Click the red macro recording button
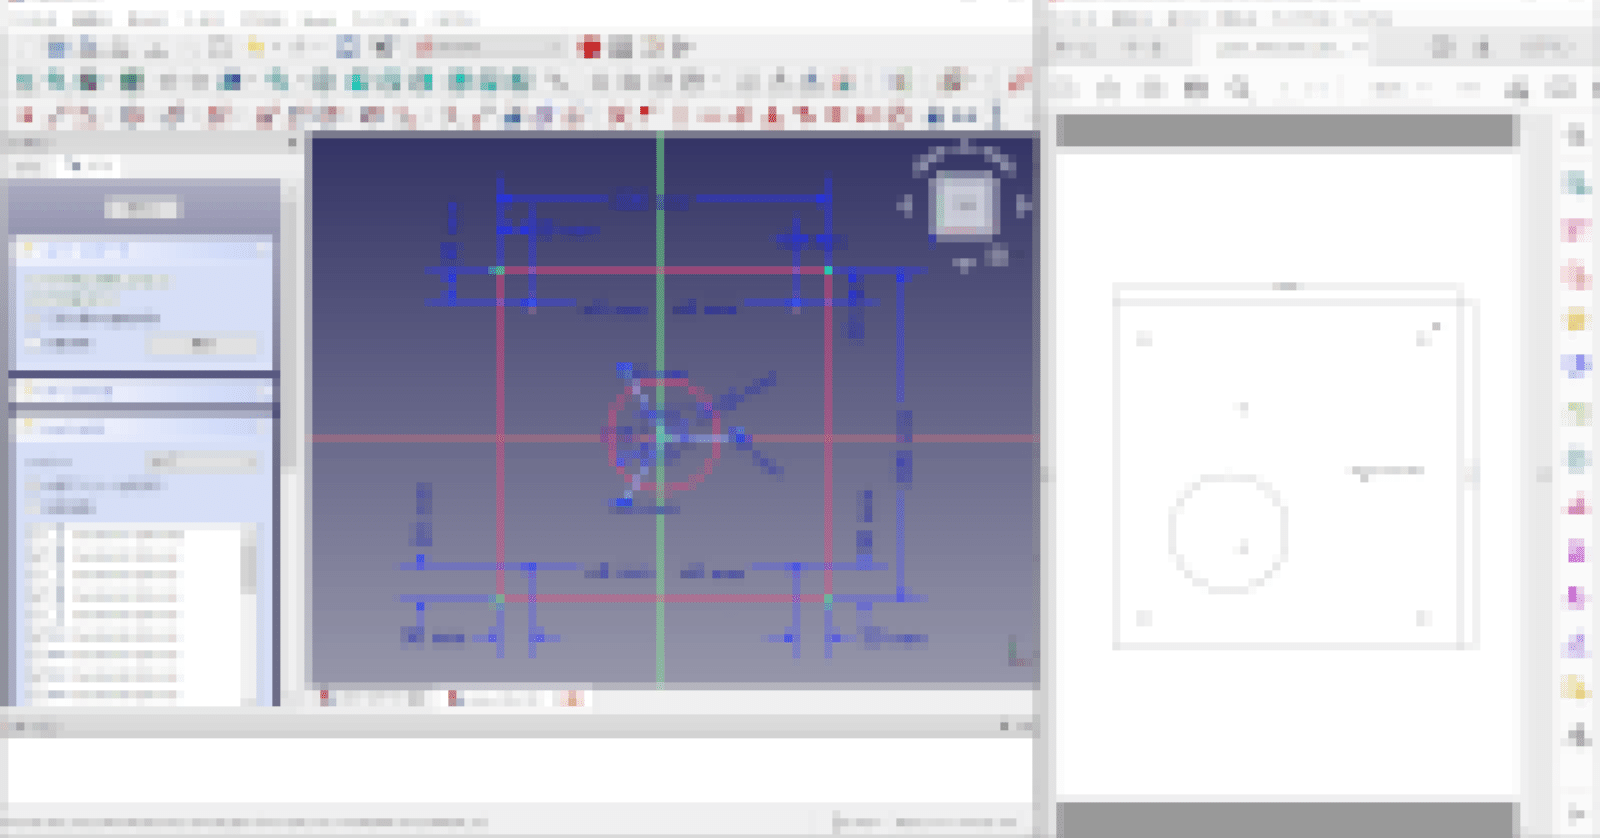This screenshot has height=838, width=1600. point(590,46)
